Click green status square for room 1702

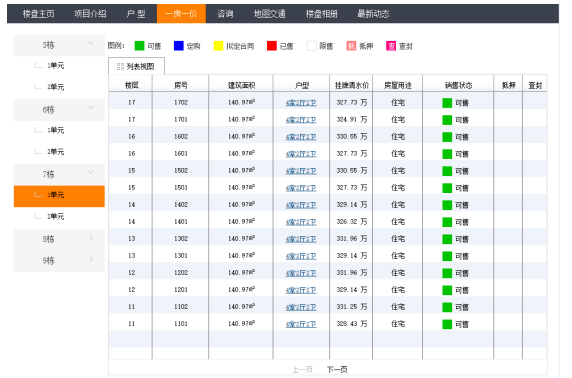447,103
